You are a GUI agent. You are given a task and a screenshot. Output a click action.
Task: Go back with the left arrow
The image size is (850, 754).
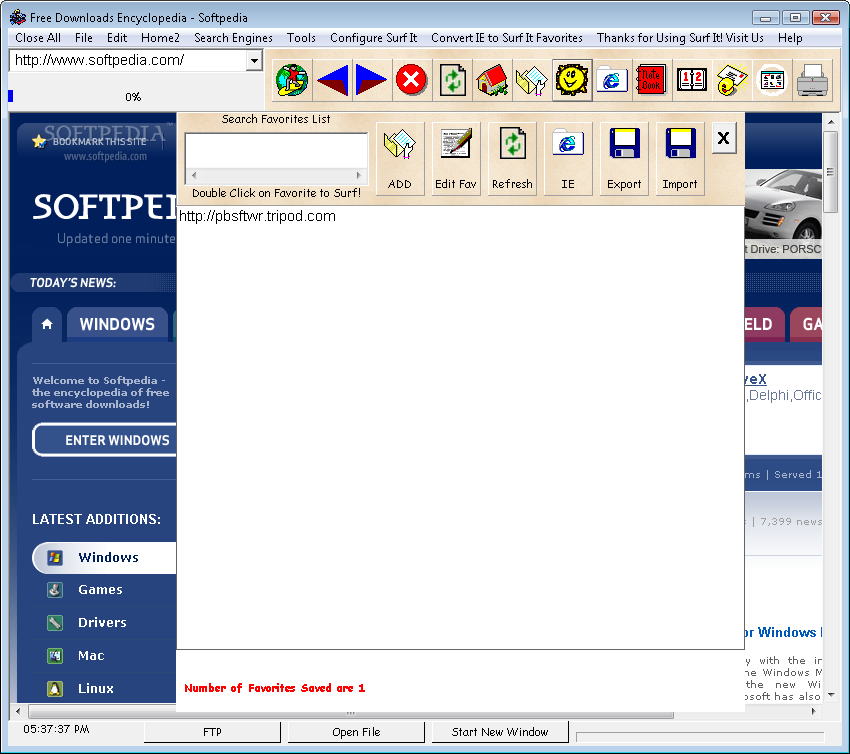[332, 80]
